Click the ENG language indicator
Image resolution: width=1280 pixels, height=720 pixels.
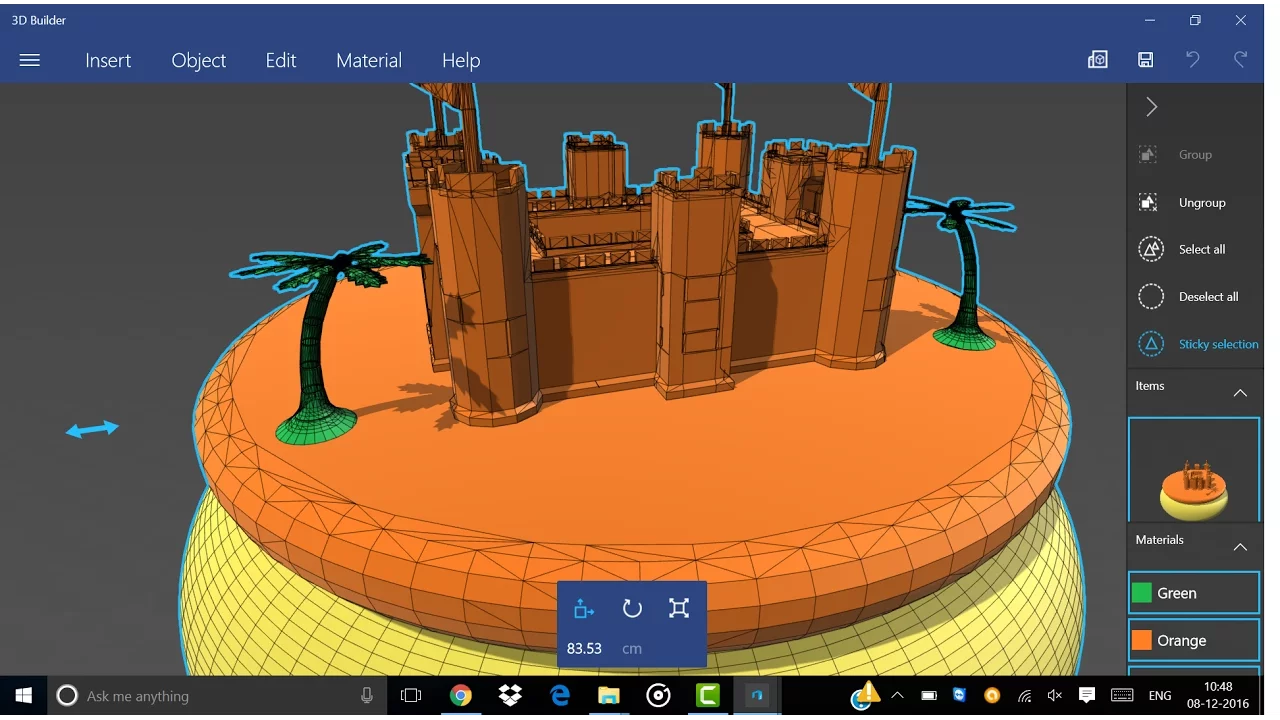(x=1159, y=696)
